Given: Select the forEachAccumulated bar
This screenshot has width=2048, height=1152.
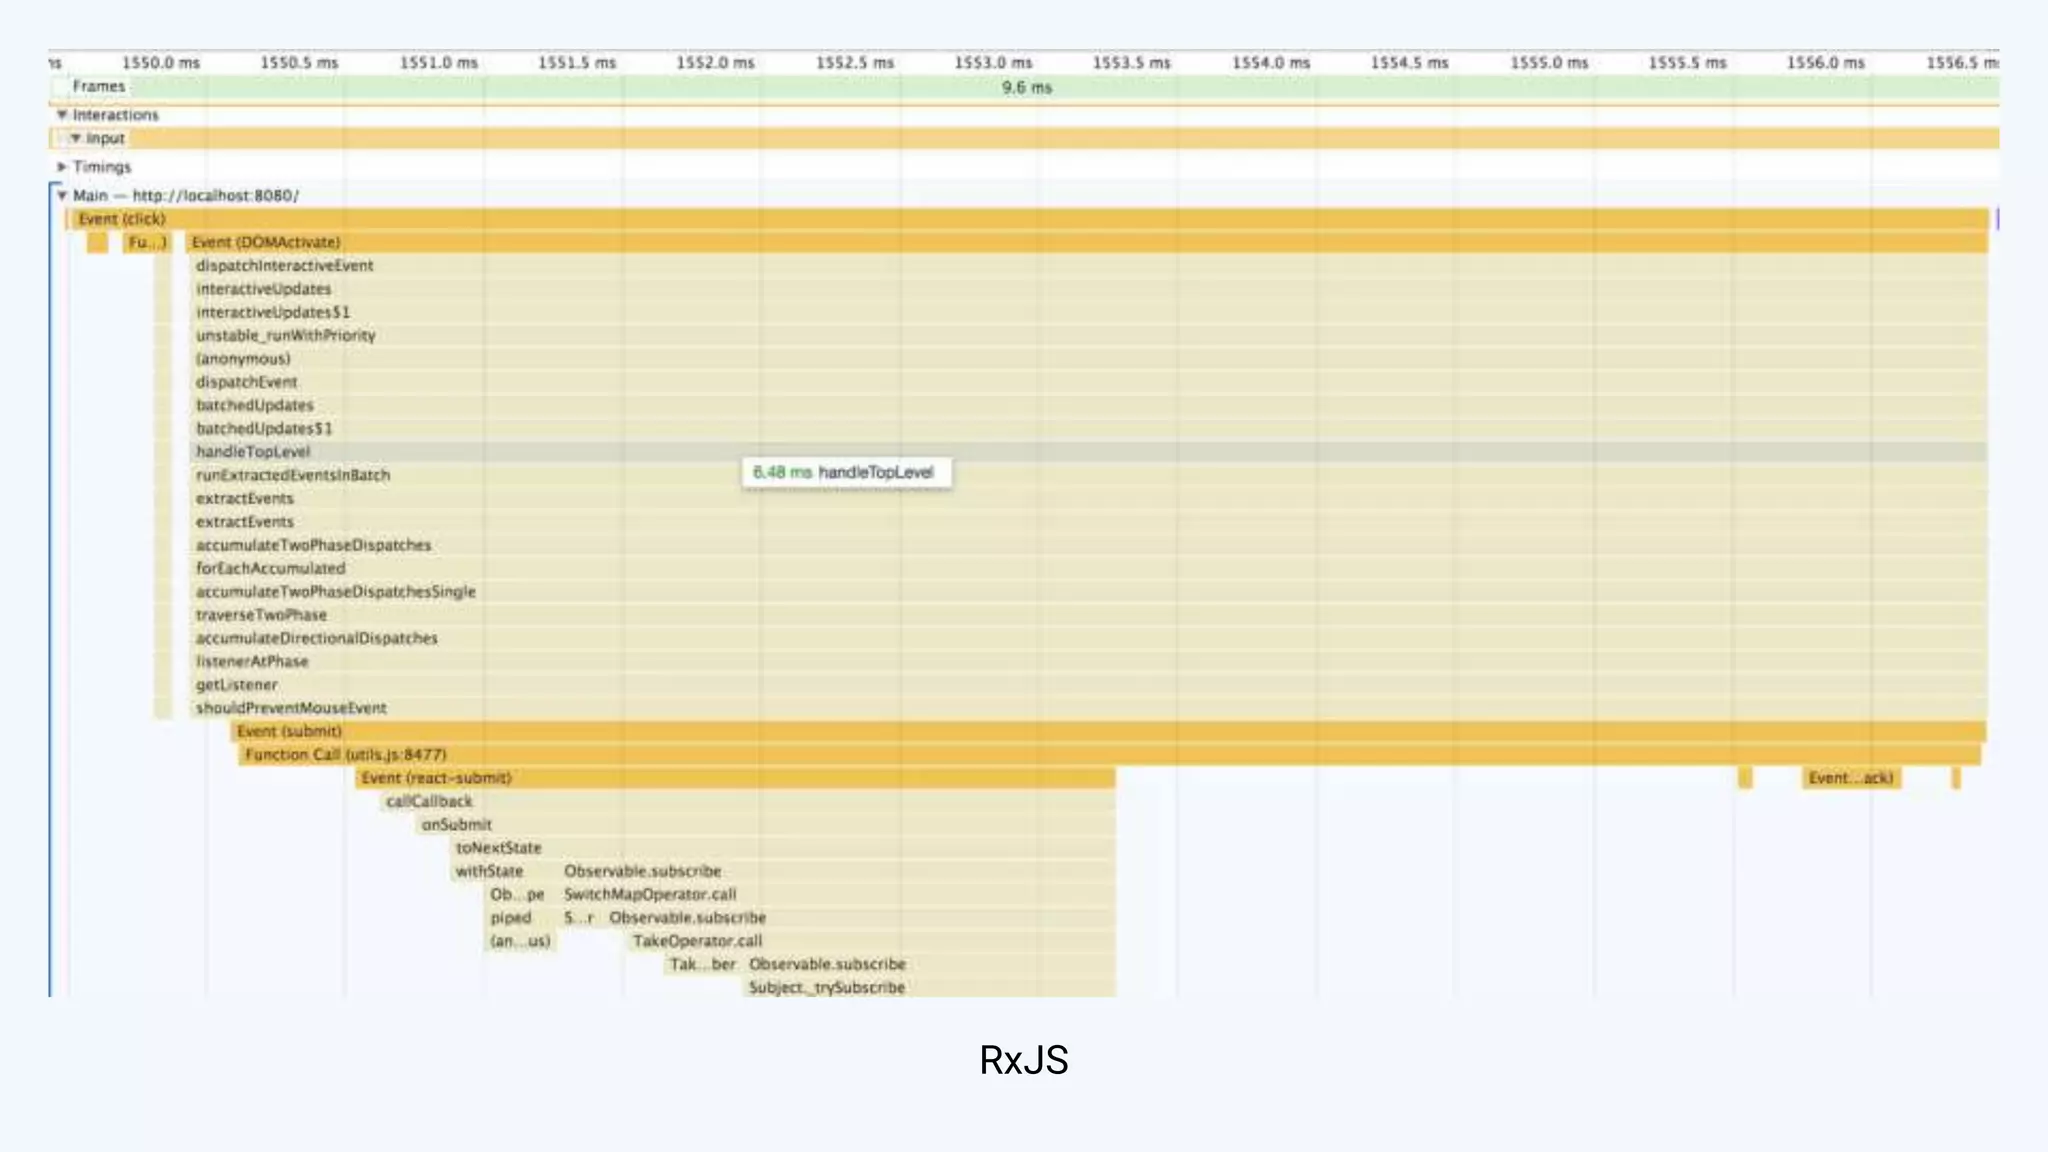Looking at the screenshot, I should (x=1088, y=568).
